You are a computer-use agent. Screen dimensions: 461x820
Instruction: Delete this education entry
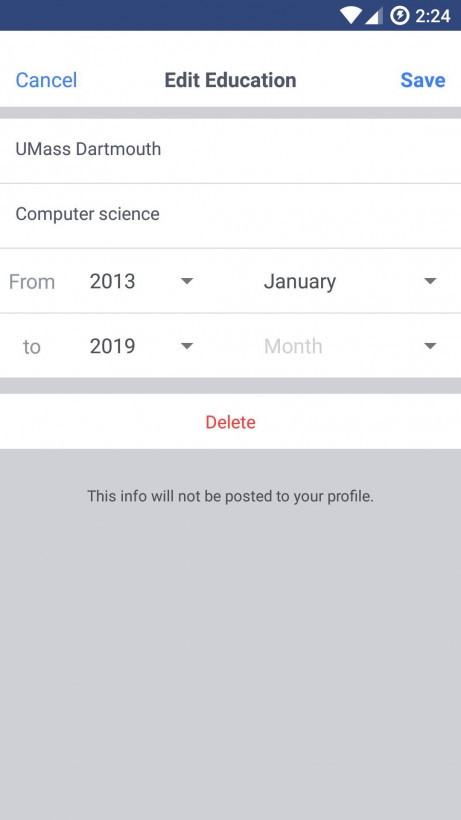pyautogui.click(x=230, y=422)
